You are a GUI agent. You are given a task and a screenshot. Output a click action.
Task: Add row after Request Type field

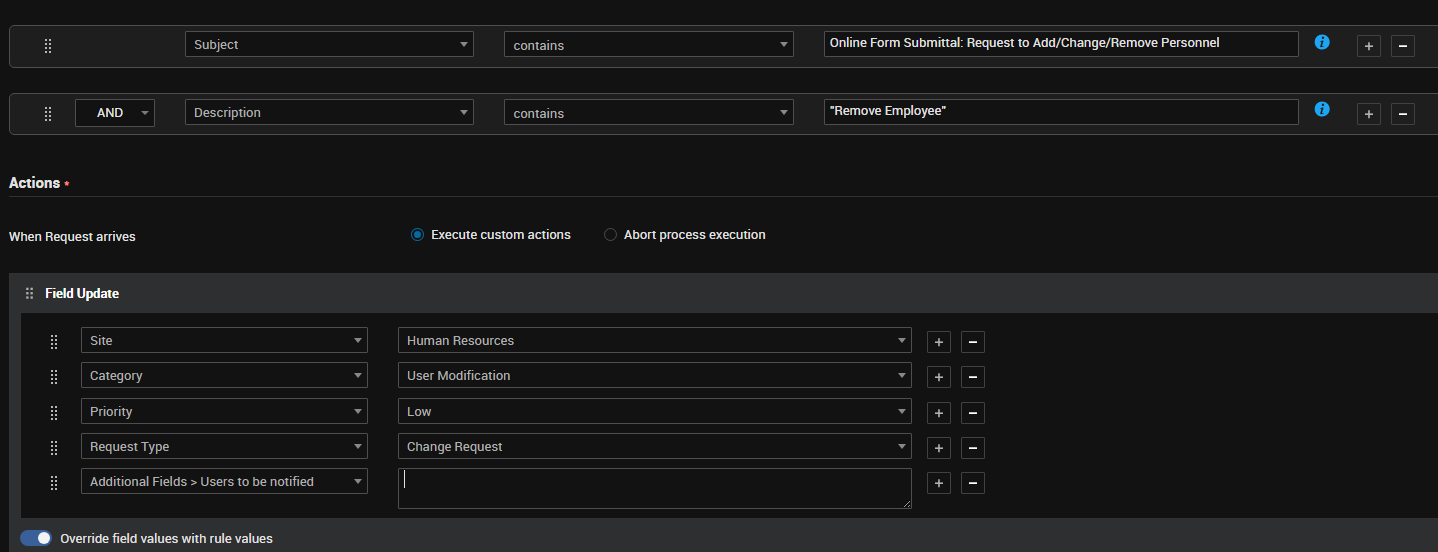[938, 448]
